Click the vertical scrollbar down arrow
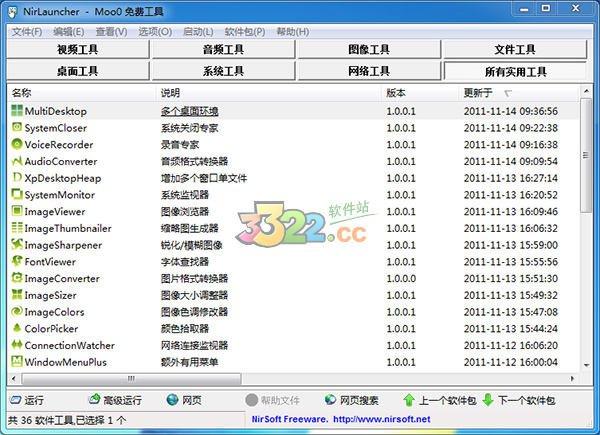The width and height of the screenshot is (600, 435). tap(586, 365)
